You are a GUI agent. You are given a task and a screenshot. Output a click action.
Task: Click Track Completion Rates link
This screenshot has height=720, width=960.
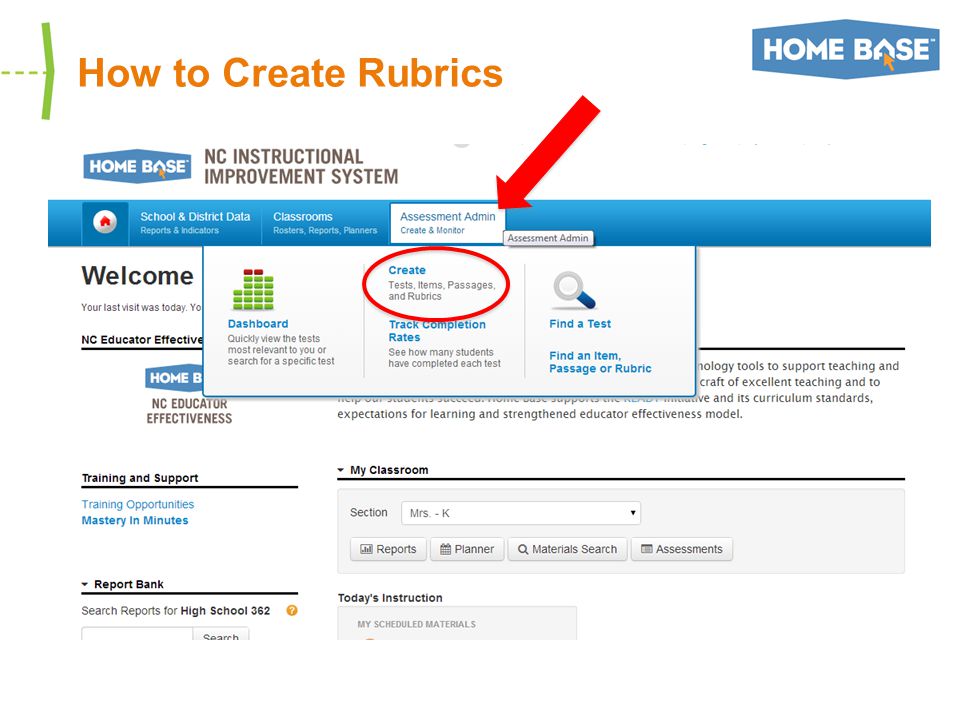point(437,331)
